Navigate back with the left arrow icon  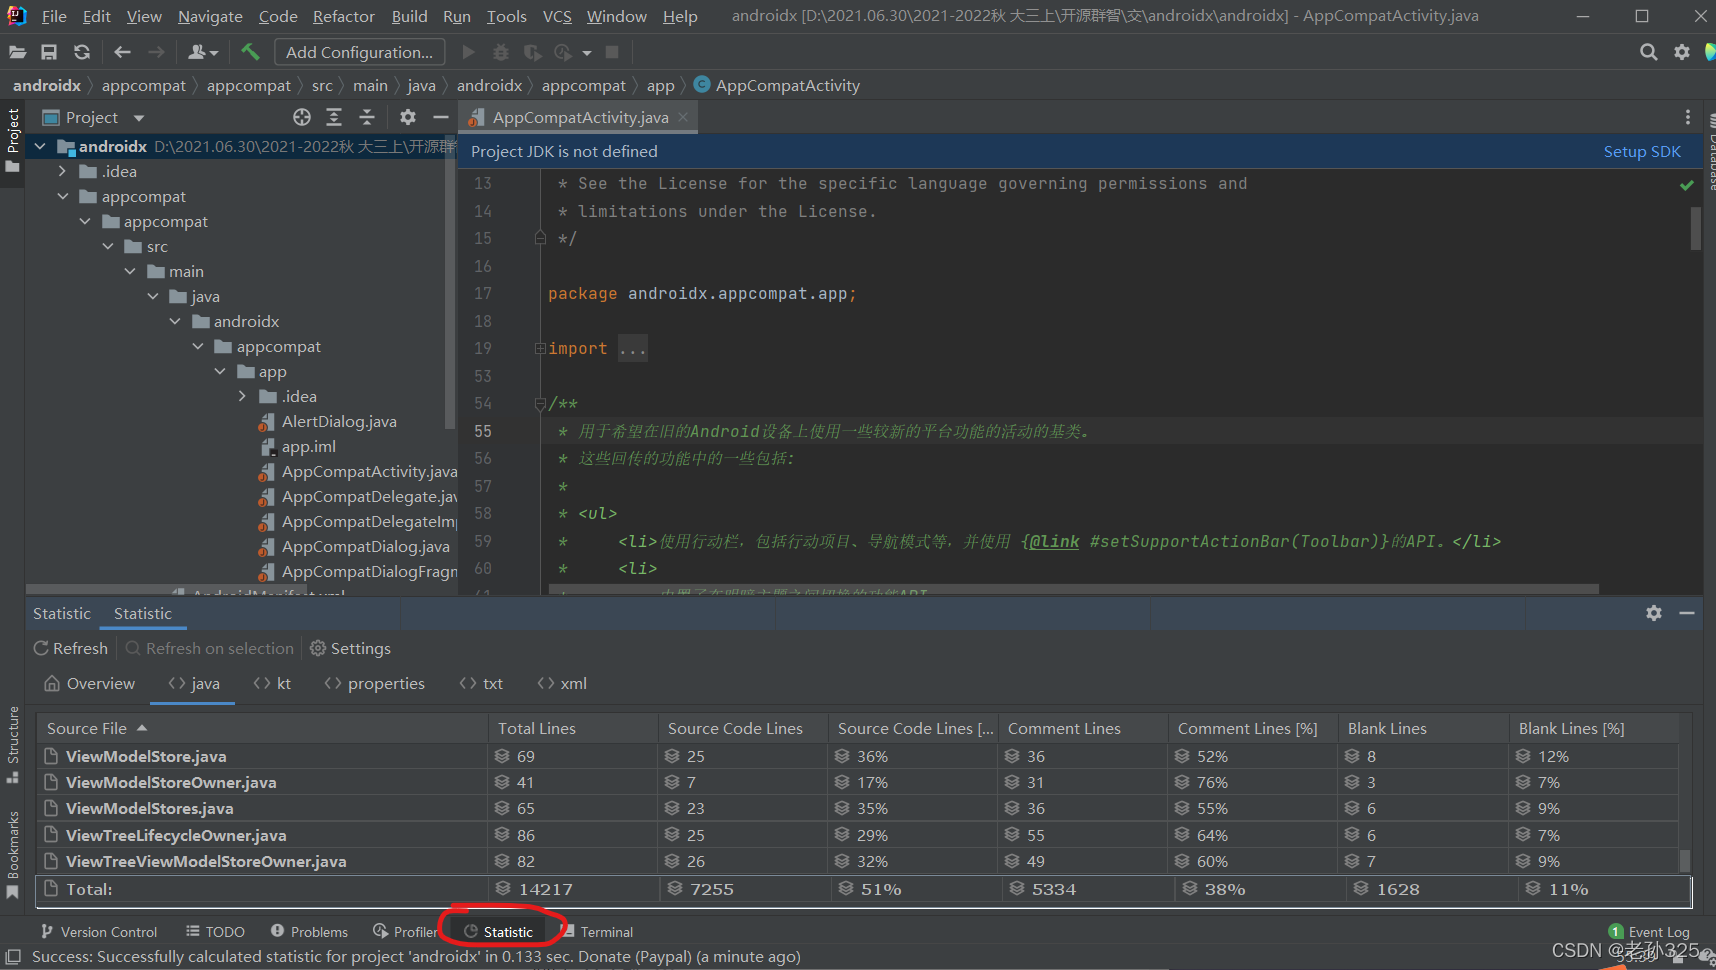tap(122, 52)
